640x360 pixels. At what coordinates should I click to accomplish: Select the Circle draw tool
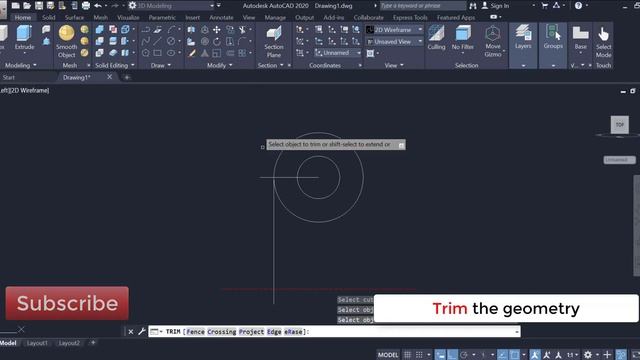(x=171, y=41)
